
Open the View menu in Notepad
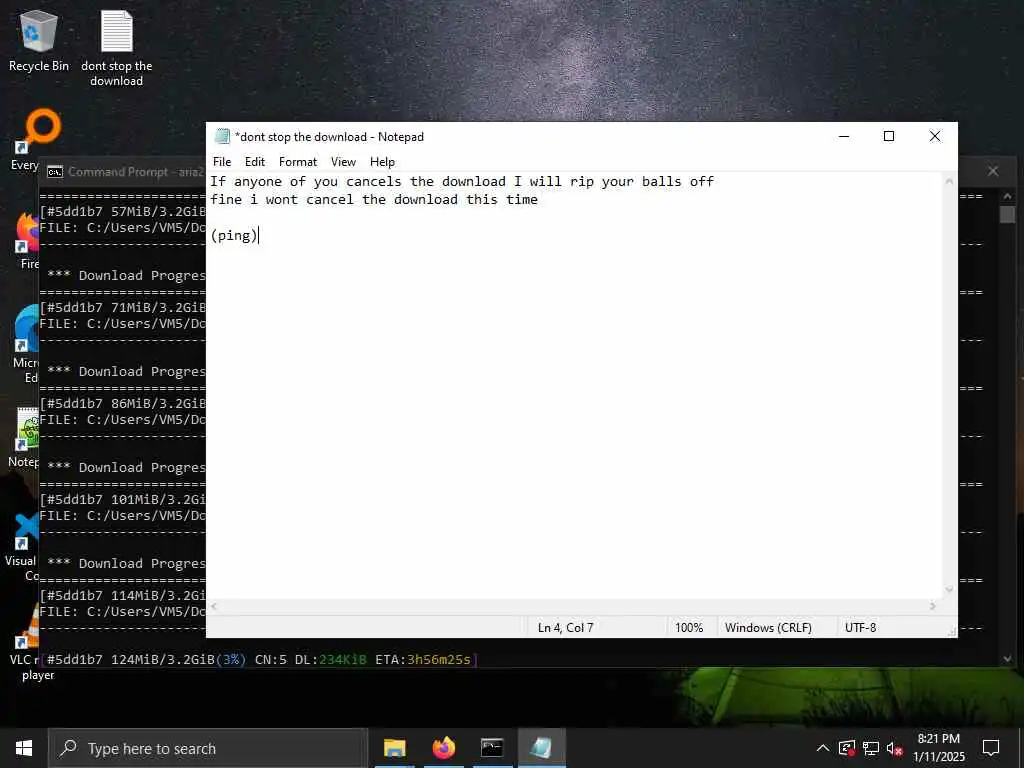click(x=344, y=162)
